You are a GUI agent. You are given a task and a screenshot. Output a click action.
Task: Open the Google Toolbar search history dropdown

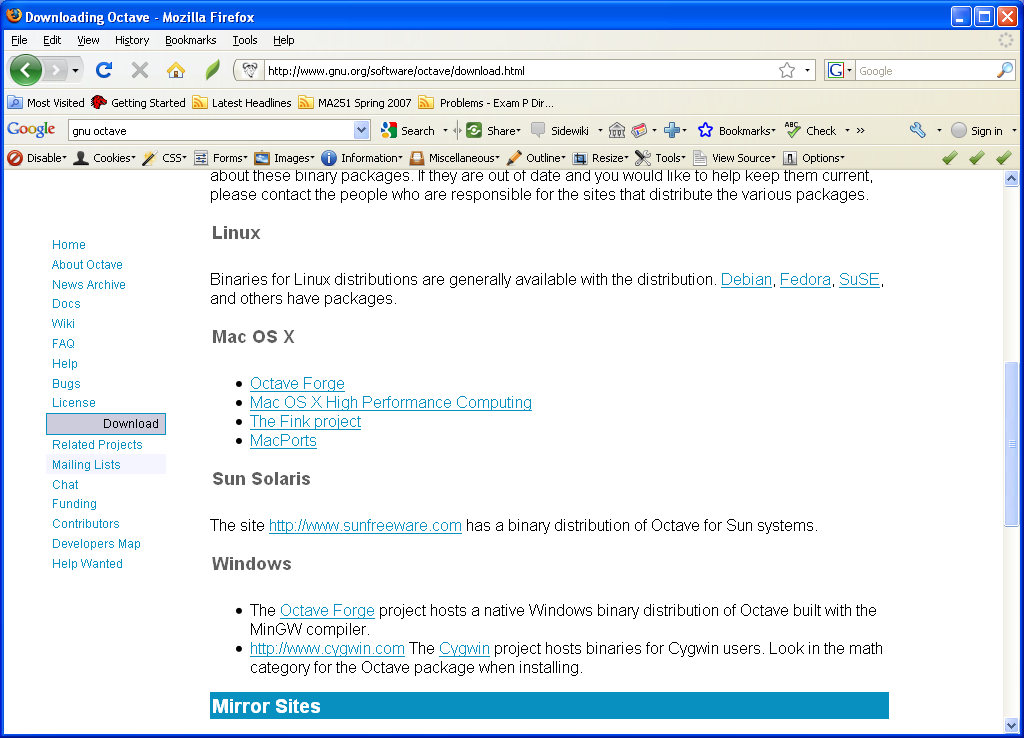pos(362,130)
